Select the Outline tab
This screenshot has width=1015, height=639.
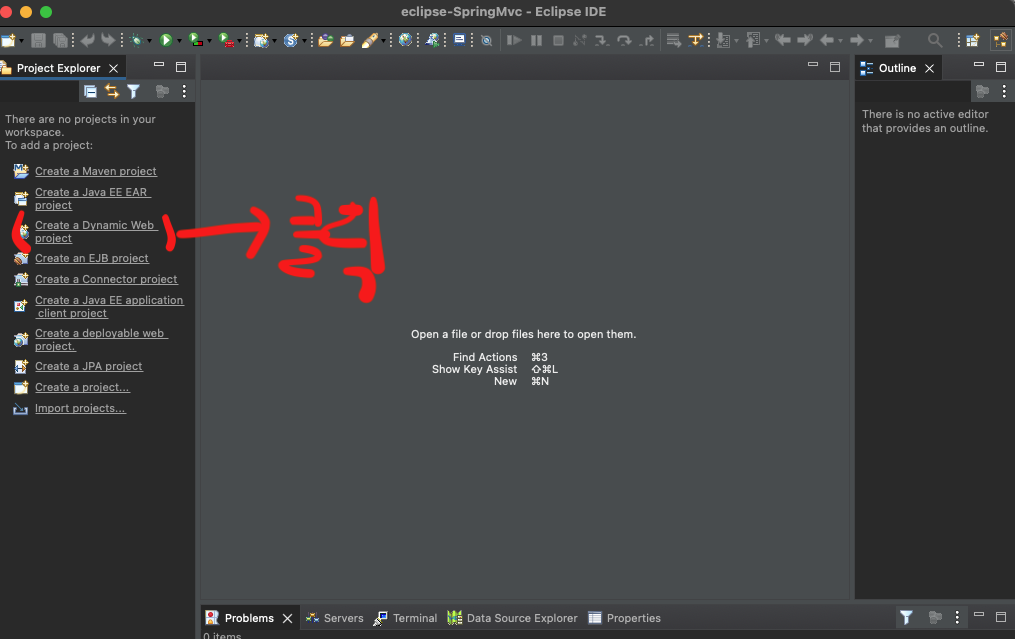click(897, 68)
